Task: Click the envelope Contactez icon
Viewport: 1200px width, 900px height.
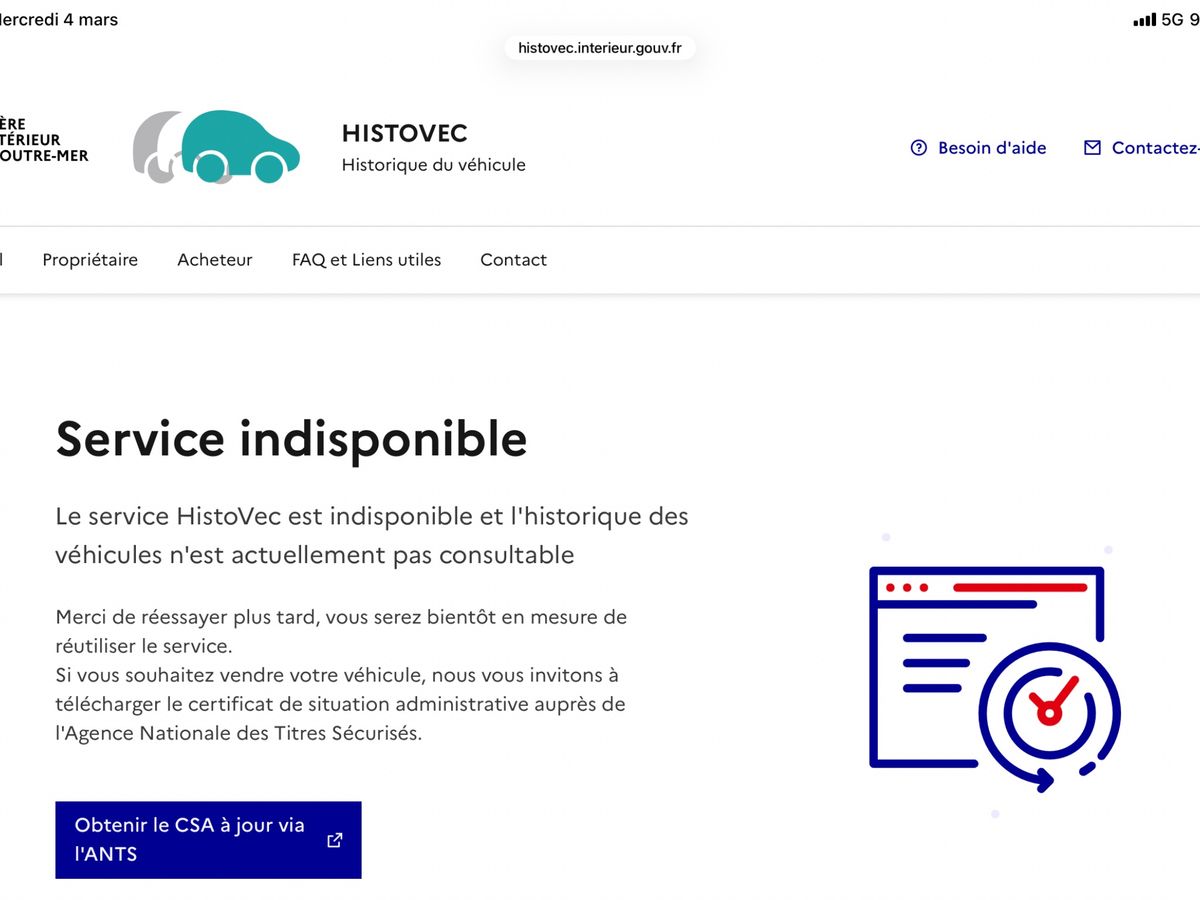Action: tap(1092, 148)
